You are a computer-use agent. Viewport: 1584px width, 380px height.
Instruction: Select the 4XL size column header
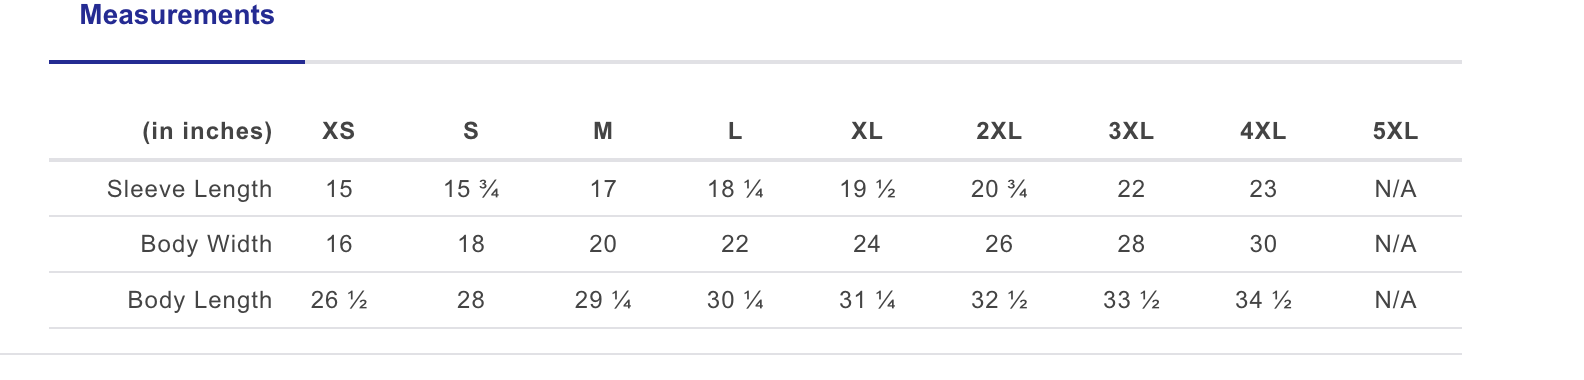pyautogui.click(x=1263, y=131)
